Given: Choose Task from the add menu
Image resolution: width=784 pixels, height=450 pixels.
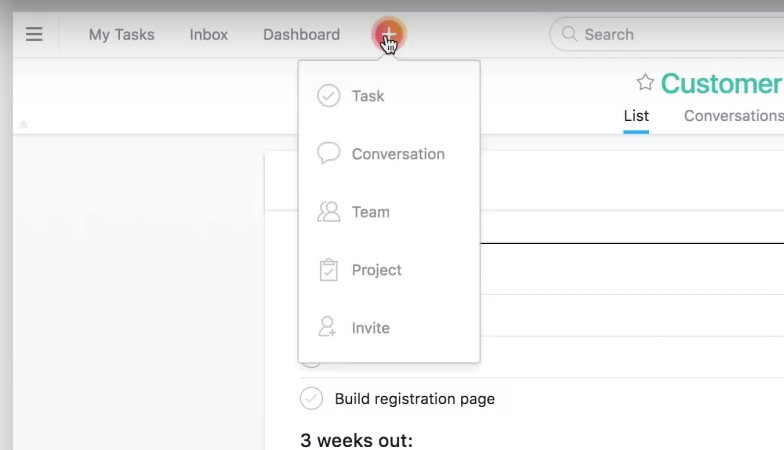Looking at the screenshot, I should click(389, 96).
